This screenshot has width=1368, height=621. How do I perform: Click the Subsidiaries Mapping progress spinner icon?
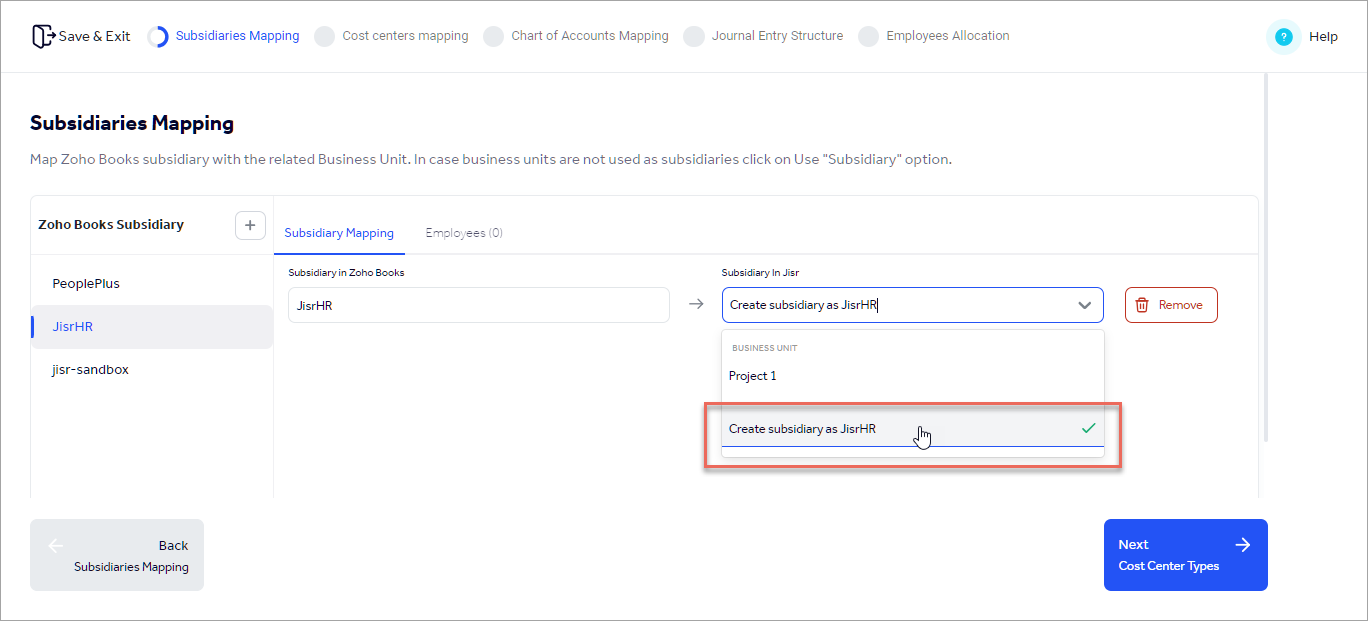pyautogui.click(x=158, y=35)
